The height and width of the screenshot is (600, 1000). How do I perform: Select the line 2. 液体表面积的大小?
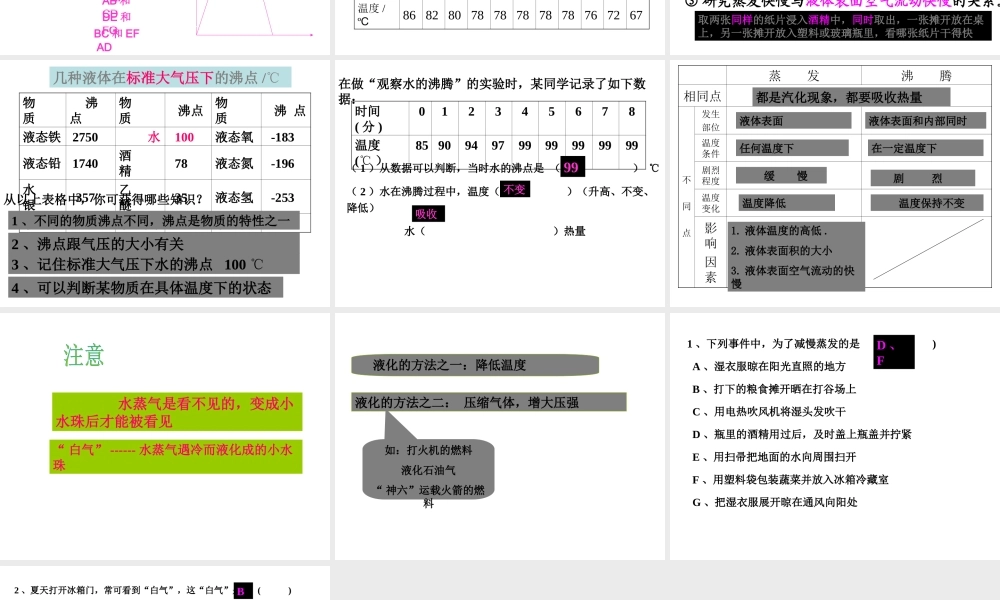[x=781, y=251]
